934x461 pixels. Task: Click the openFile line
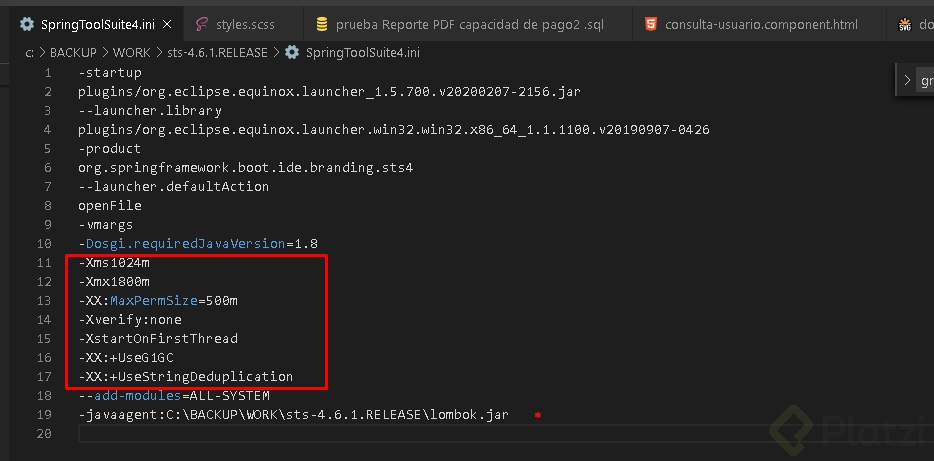click(x=110, y=205)
